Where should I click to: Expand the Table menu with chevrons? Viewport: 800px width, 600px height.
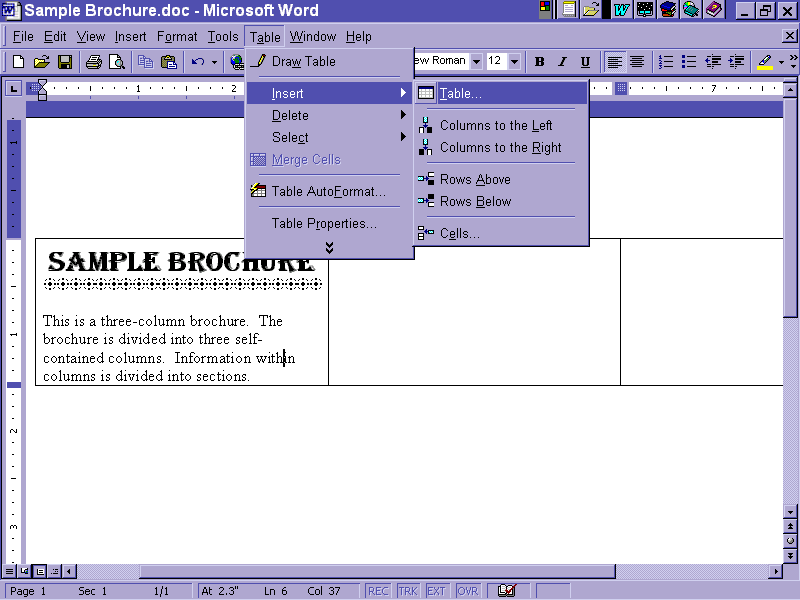coord(329,247)
